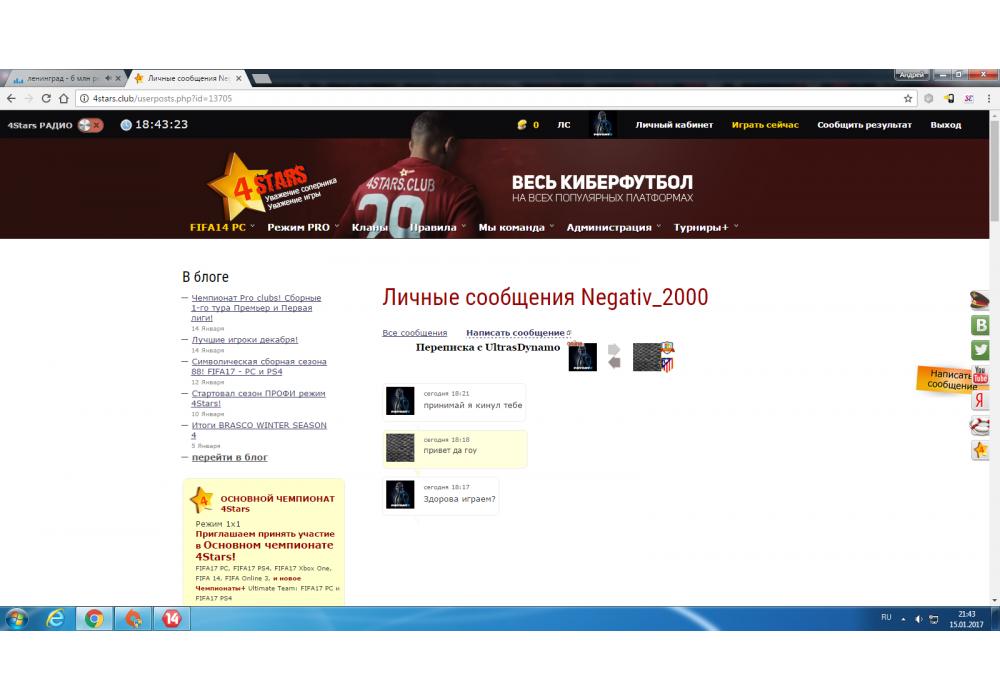
Task: Click the UltrasDynamo gray avatar in the header
Action: (647, 357)
